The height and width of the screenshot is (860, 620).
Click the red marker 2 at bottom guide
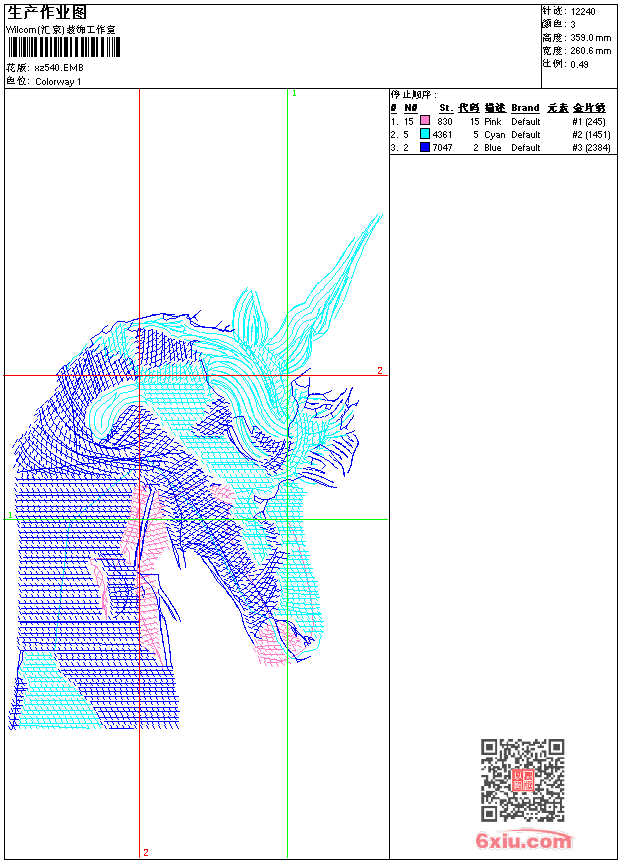coord(146,852)
